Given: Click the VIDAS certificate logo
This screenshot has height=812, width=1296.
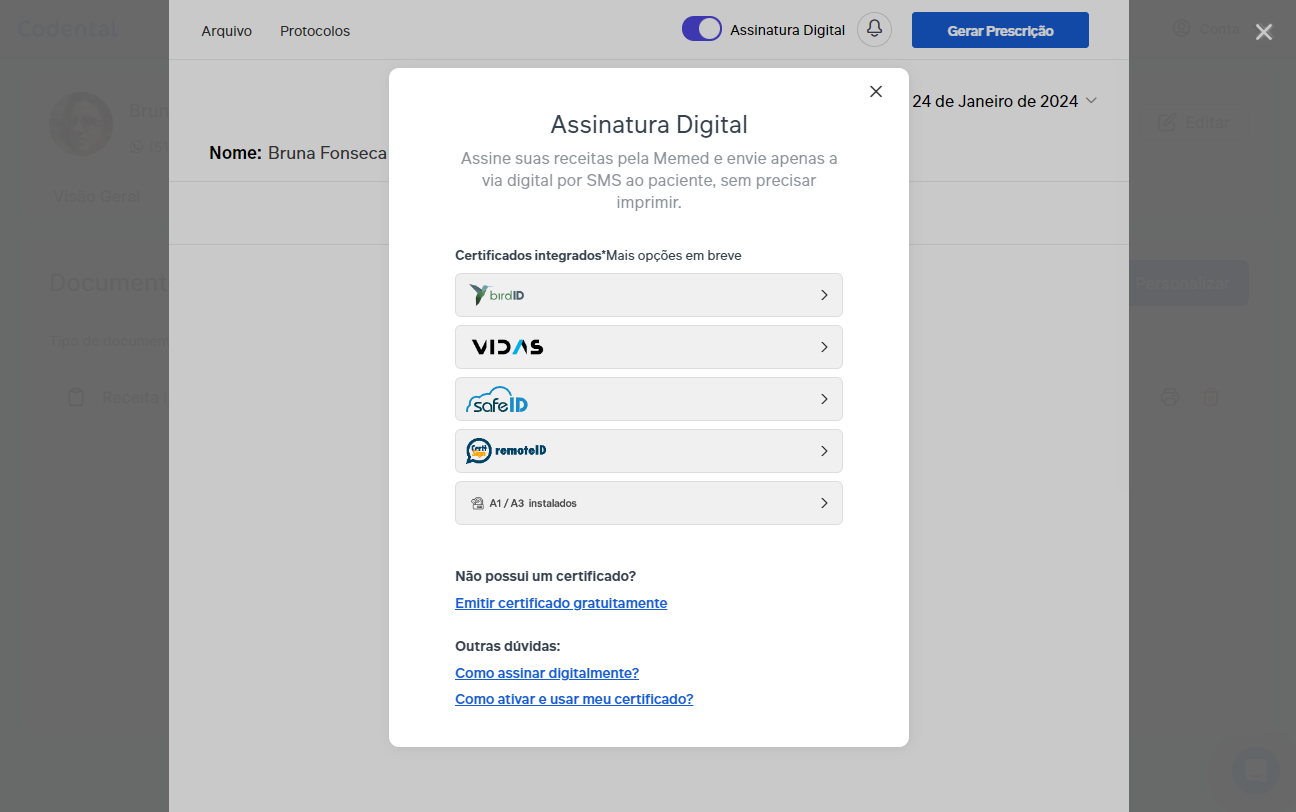Looking at the screenshot, I should pos(507,347).
